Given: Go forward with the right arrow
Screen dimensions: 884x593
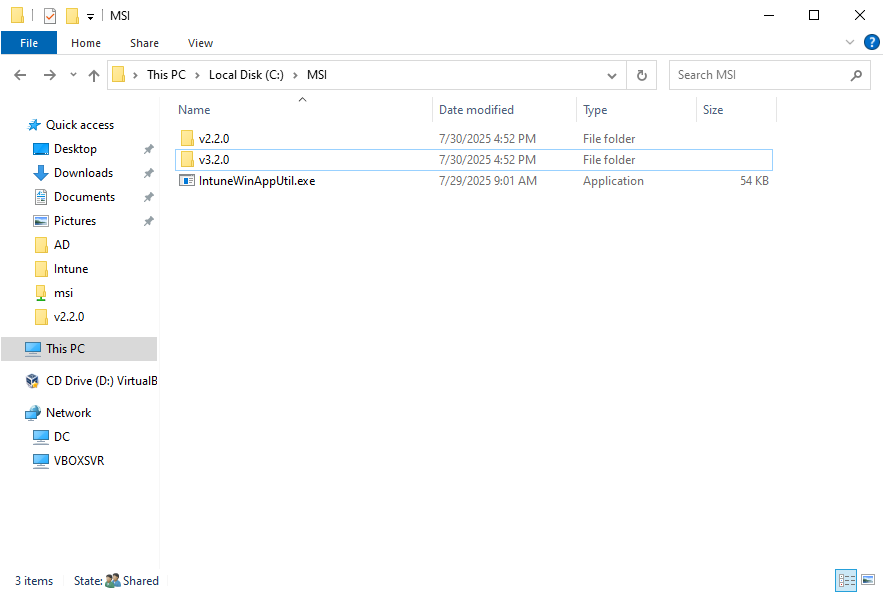Looking at the screenshot, I should [50, 75].
